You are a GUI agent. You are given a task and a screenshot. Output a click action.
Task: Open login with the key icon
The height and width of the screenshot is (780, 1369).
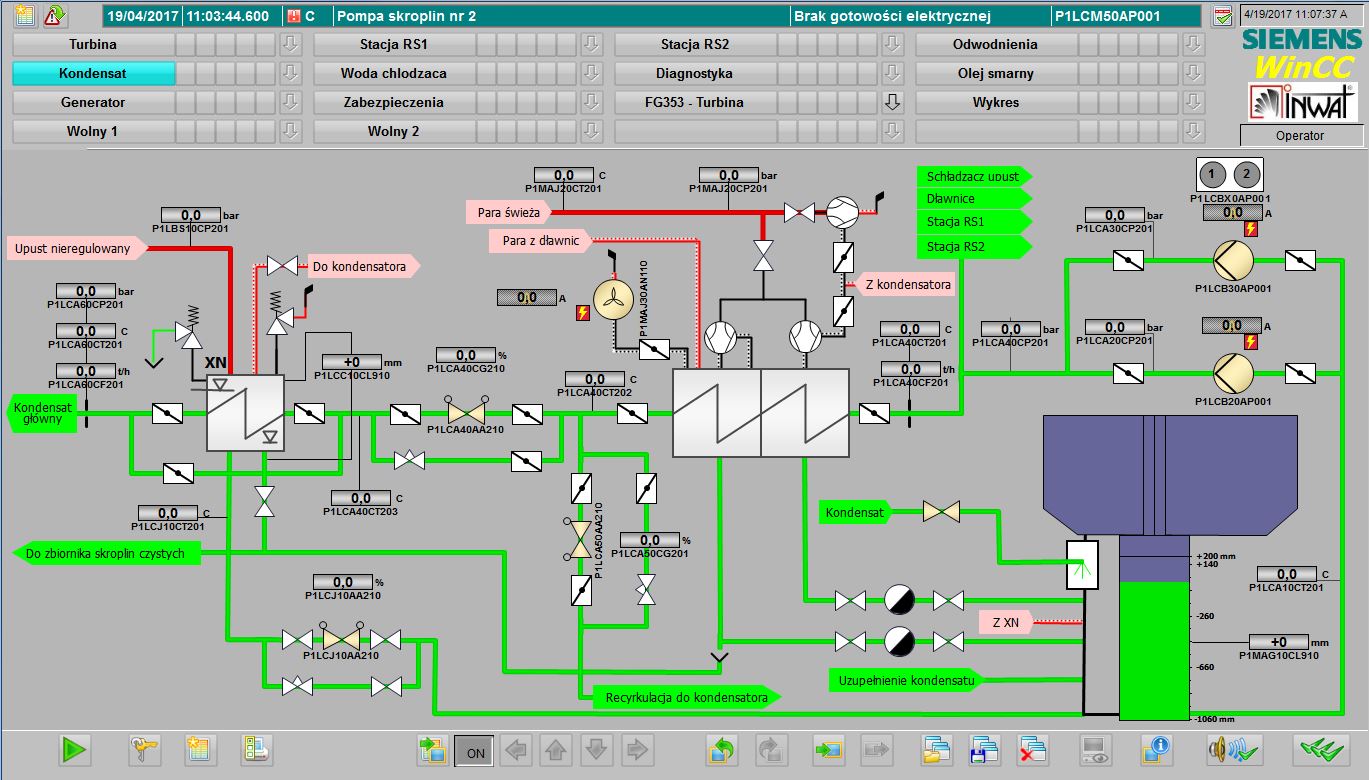click(x=145, y=749)
